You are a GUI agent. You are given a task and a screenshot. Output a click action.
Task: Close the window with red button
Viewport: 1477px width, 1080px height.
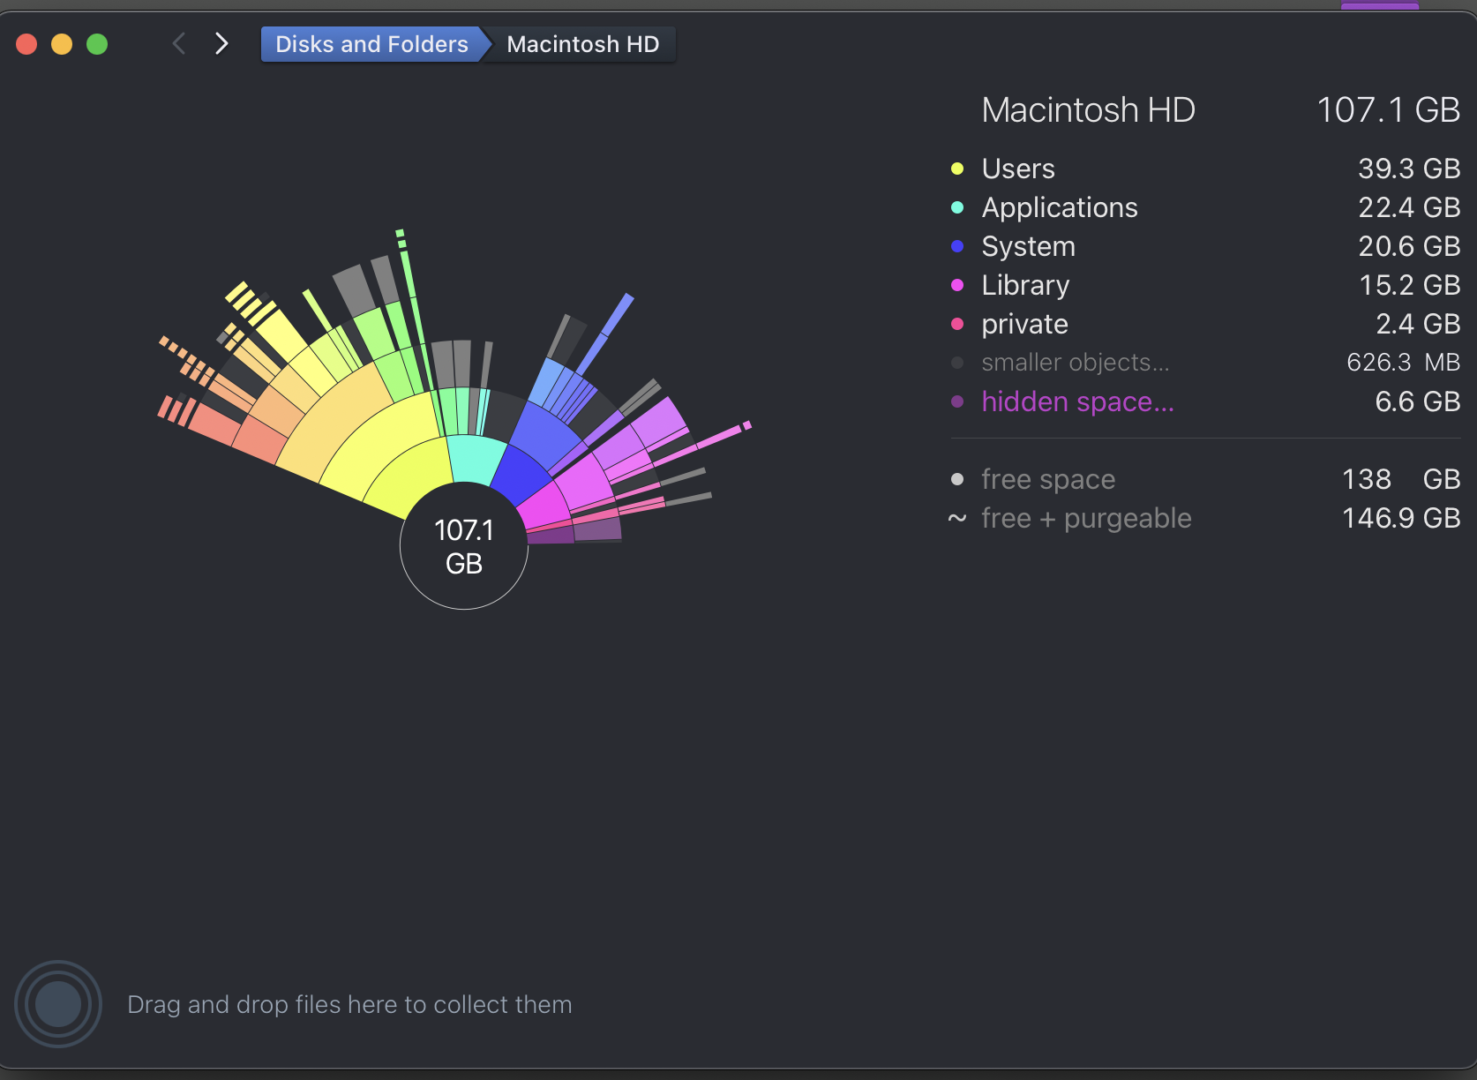click(x=27, y=44)
